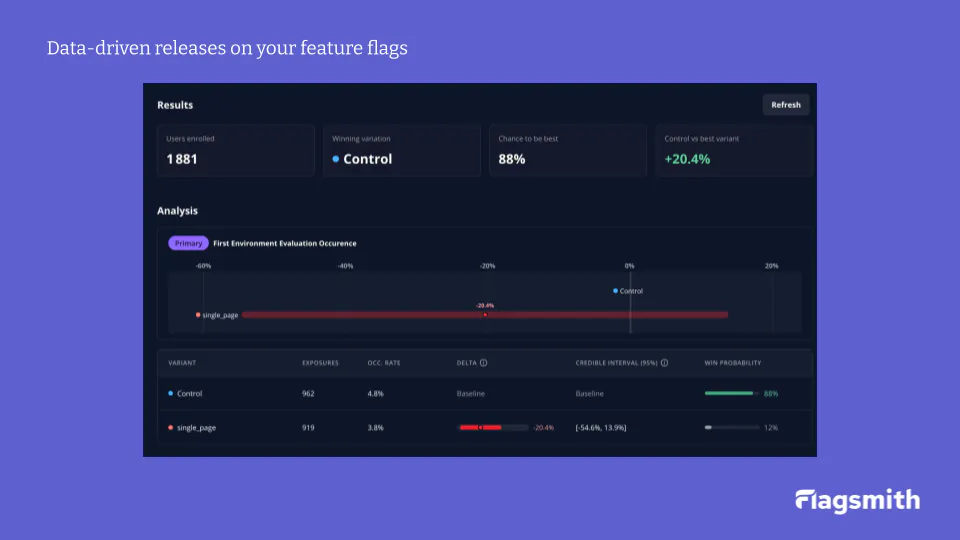The width and height of the screenshot is (960, 540).
Task: Open the Credible Interval info icon
Action: (x=664, y=363)
